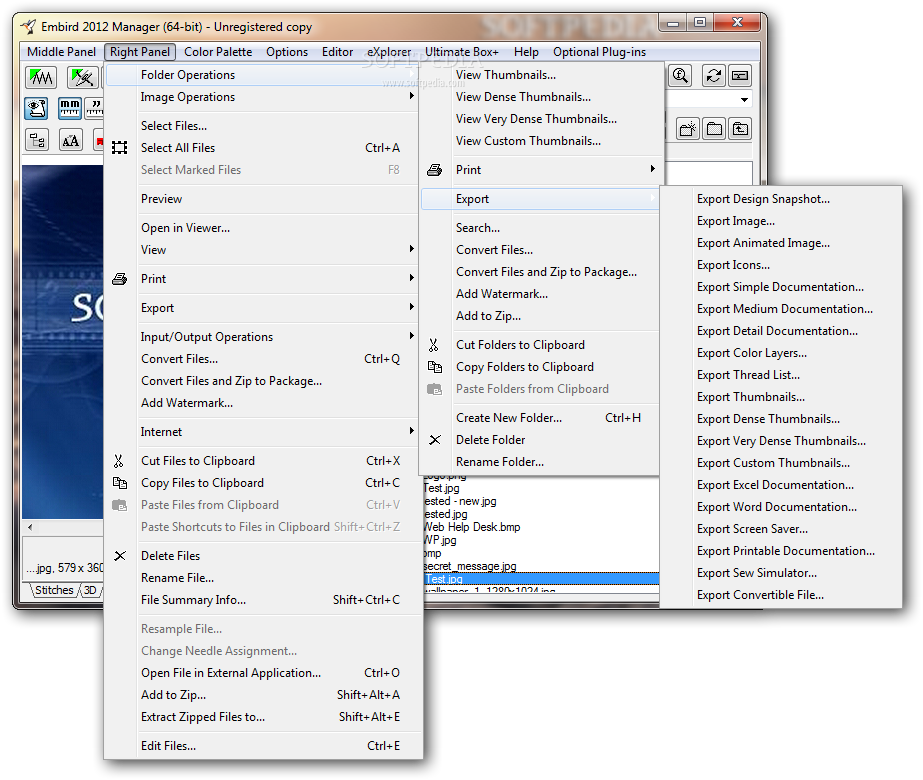Toggle the inch ruler units button

coord(95,108)
